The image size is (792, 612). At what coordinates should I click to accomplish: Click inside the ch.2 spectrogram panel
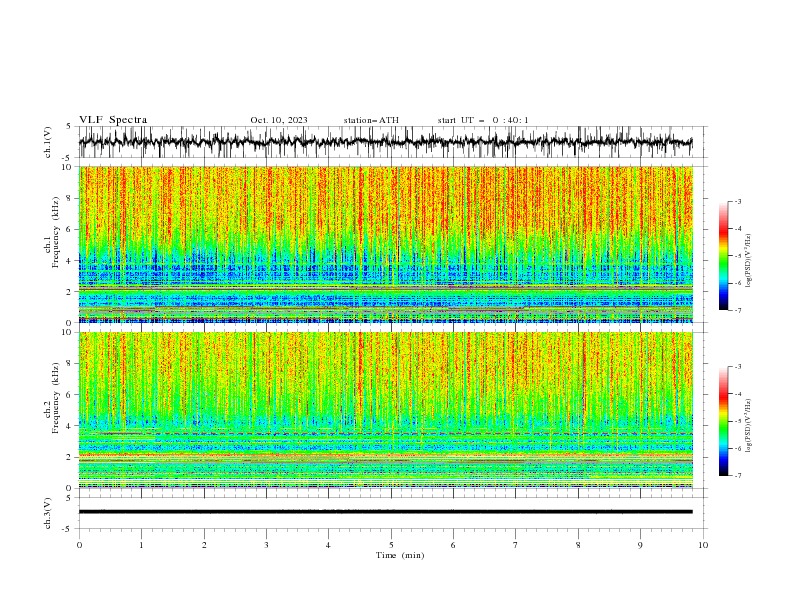click(386, 410)
